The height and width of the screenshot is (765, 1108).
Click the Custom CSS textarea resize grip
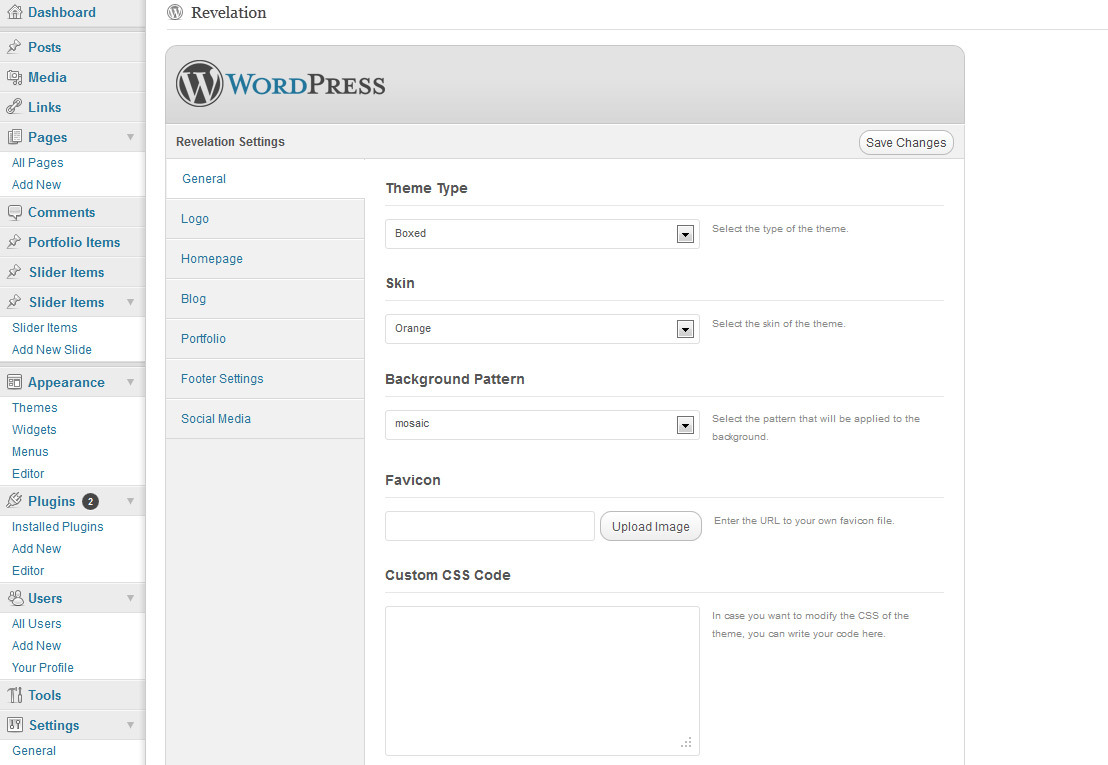[686, 742]
